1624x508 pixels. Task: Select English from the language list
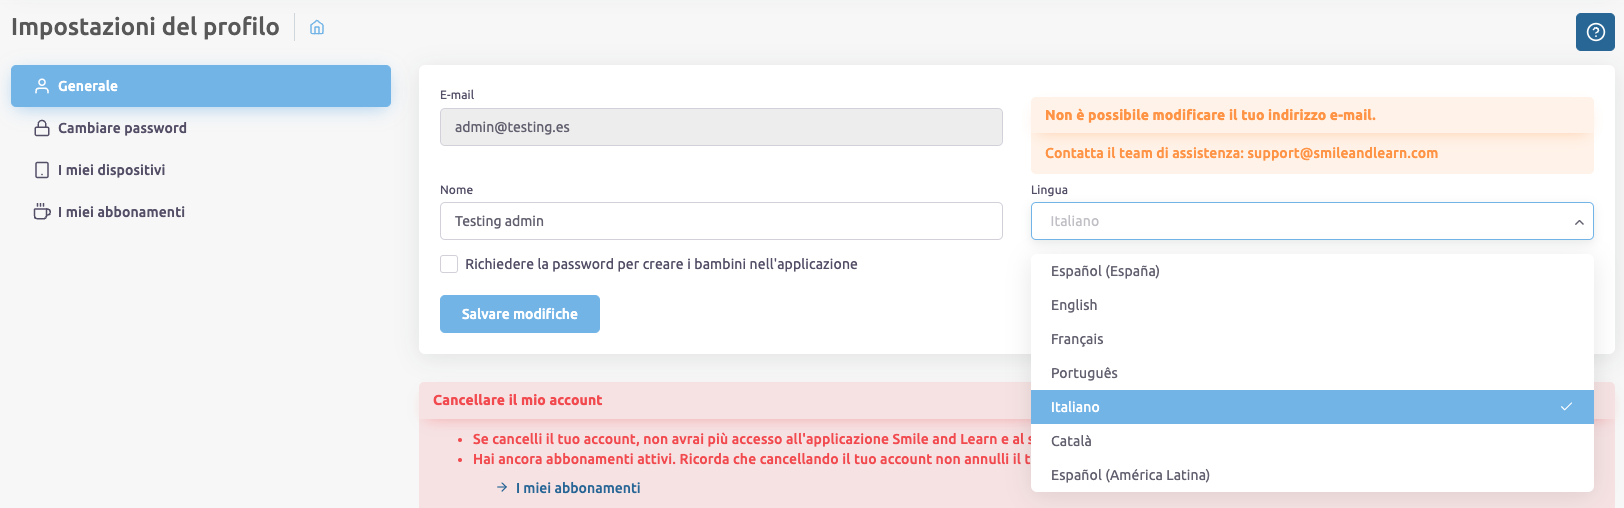[x=1074, y=305]
